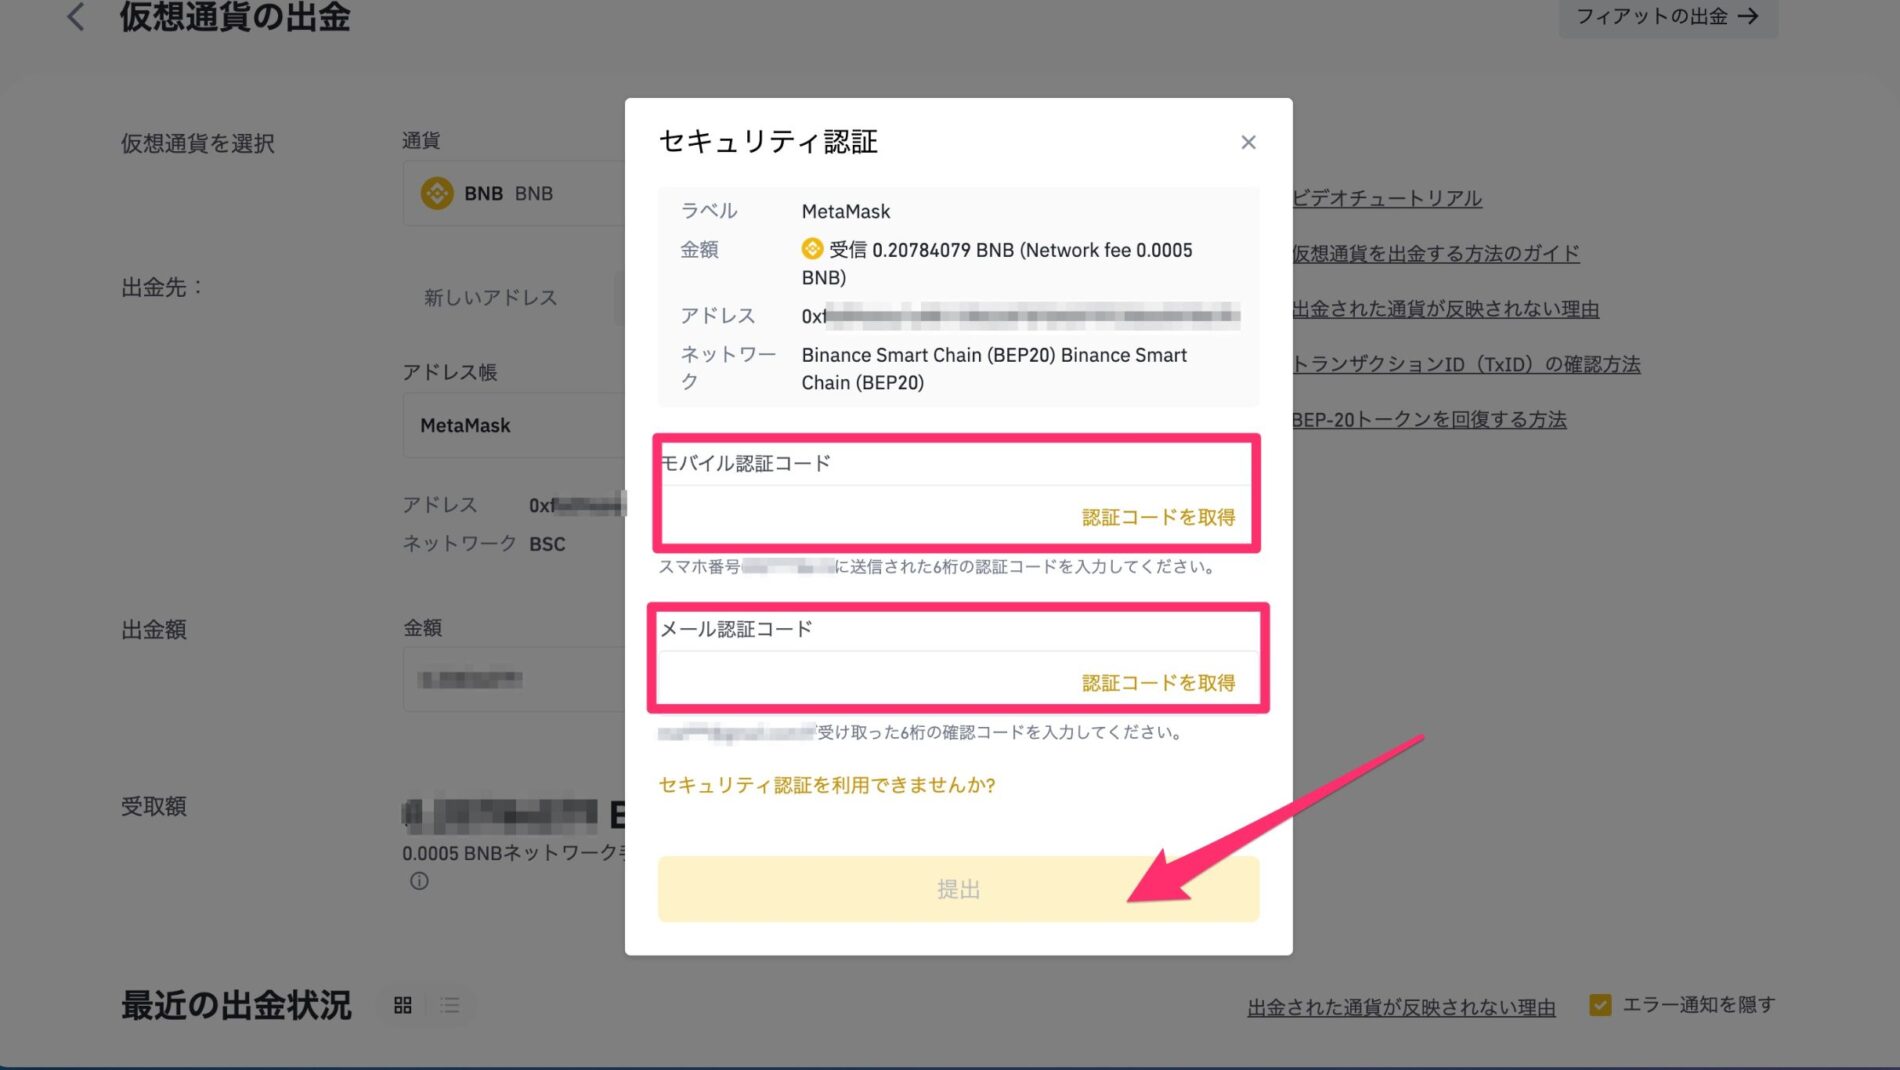Viewport: 1900px width, 1070px height.
Task: Open ビデオチュートリアル link
Action: coord(1387,198)
